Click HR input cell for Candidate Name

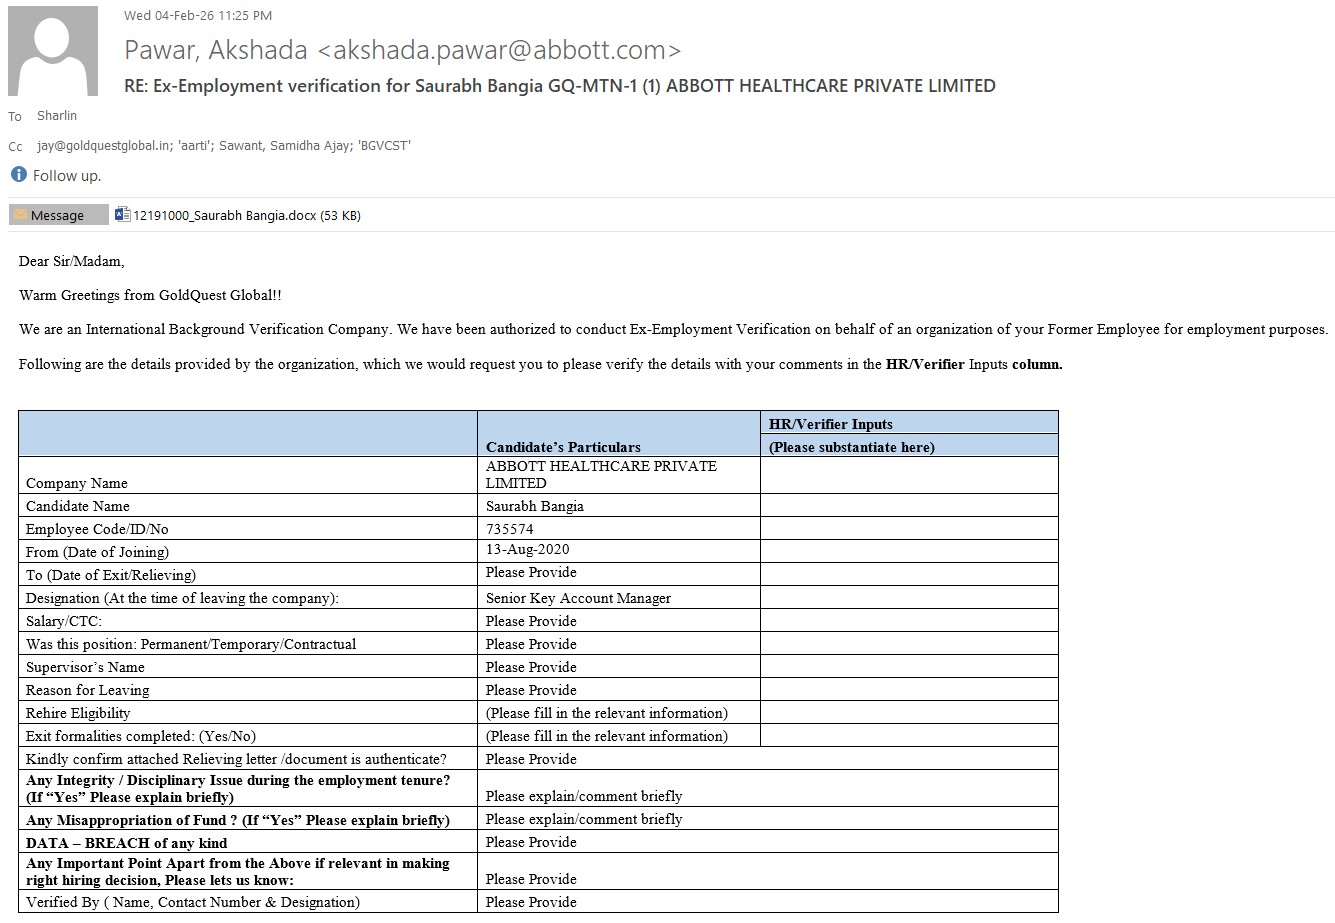coord(909,505)
